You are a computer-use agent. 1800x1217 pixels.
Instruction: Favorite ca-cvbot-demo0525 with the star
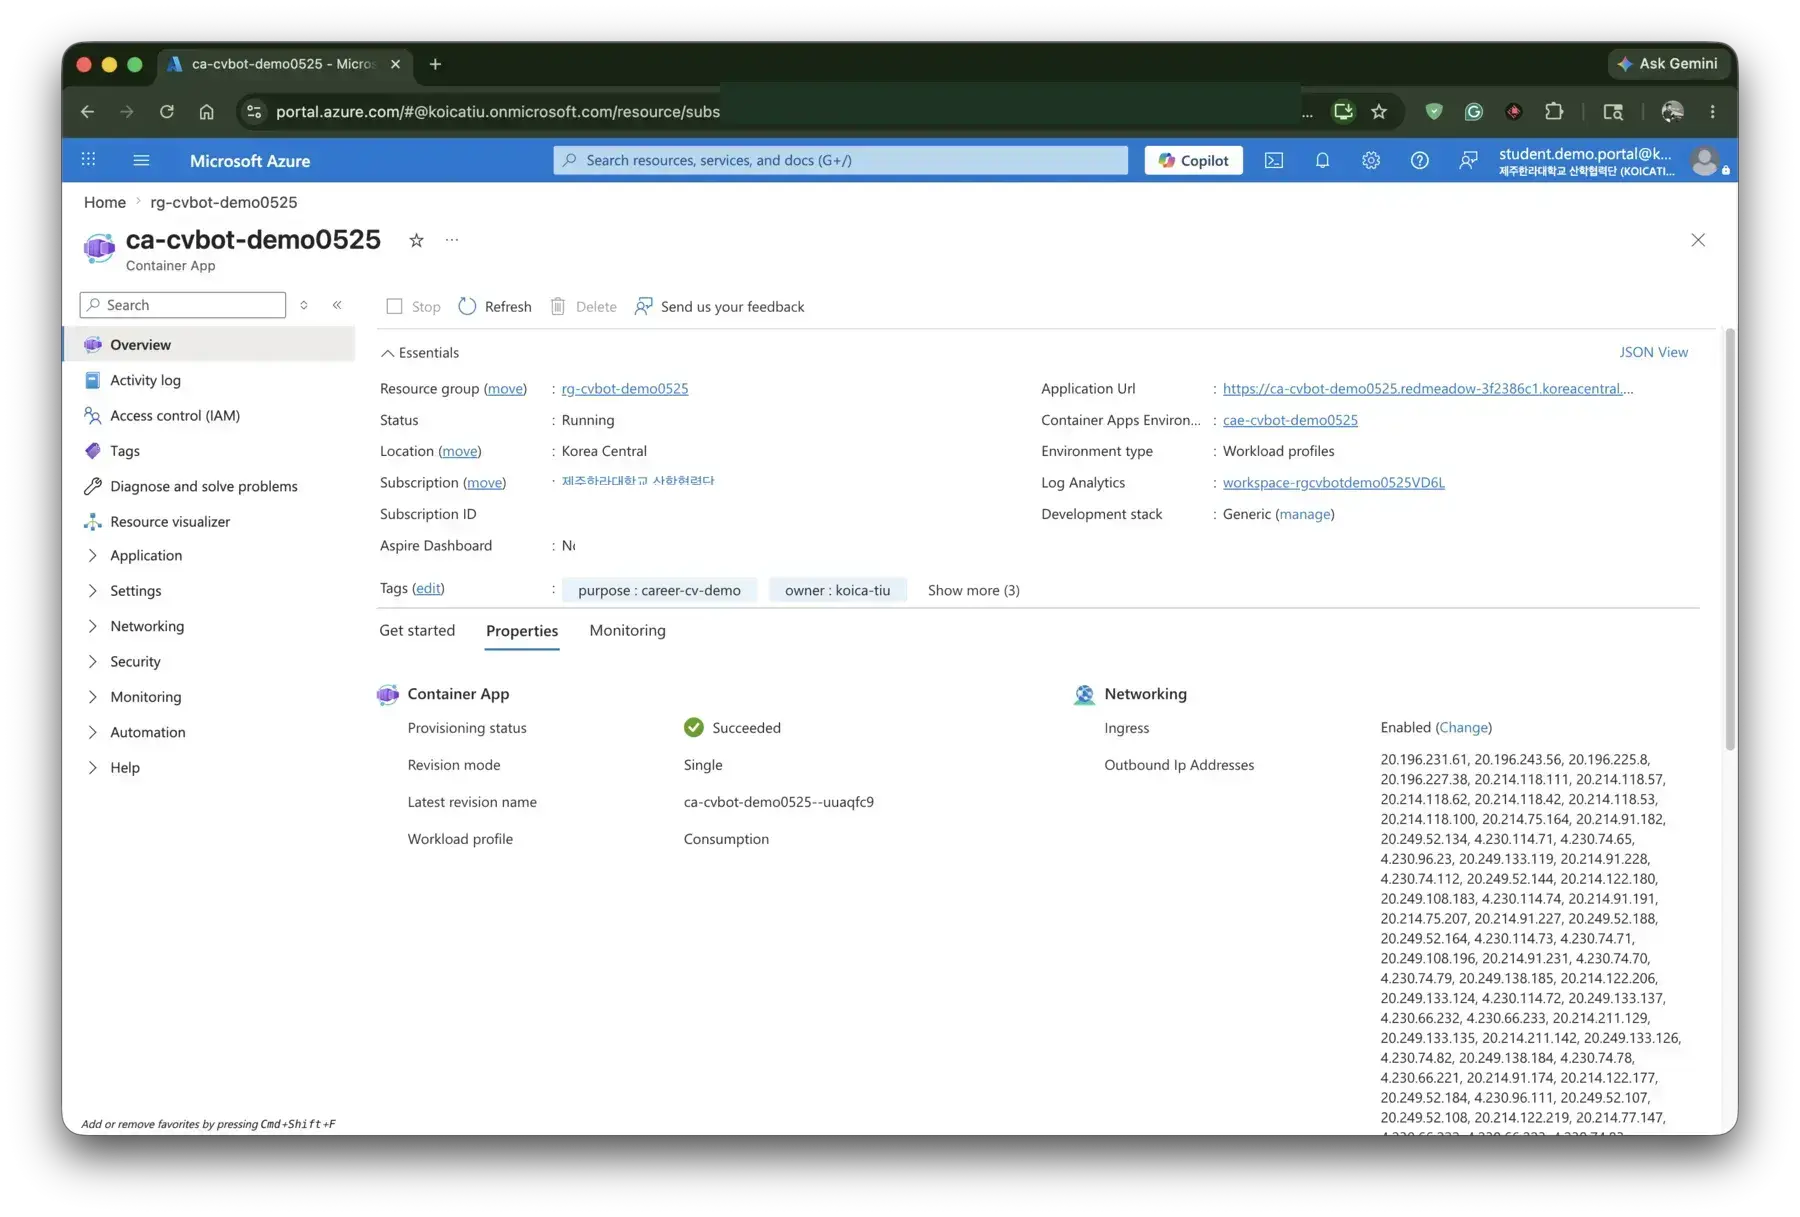coord(416,240)
